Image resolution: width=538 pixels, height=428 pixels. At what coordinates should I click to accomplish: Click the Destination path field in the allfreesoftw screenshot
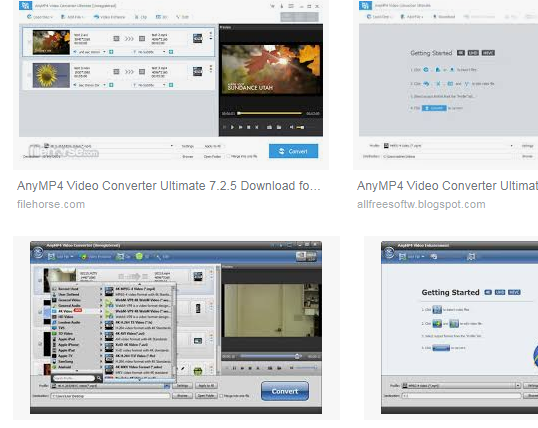pyautogui.click(x=448, y=156)
